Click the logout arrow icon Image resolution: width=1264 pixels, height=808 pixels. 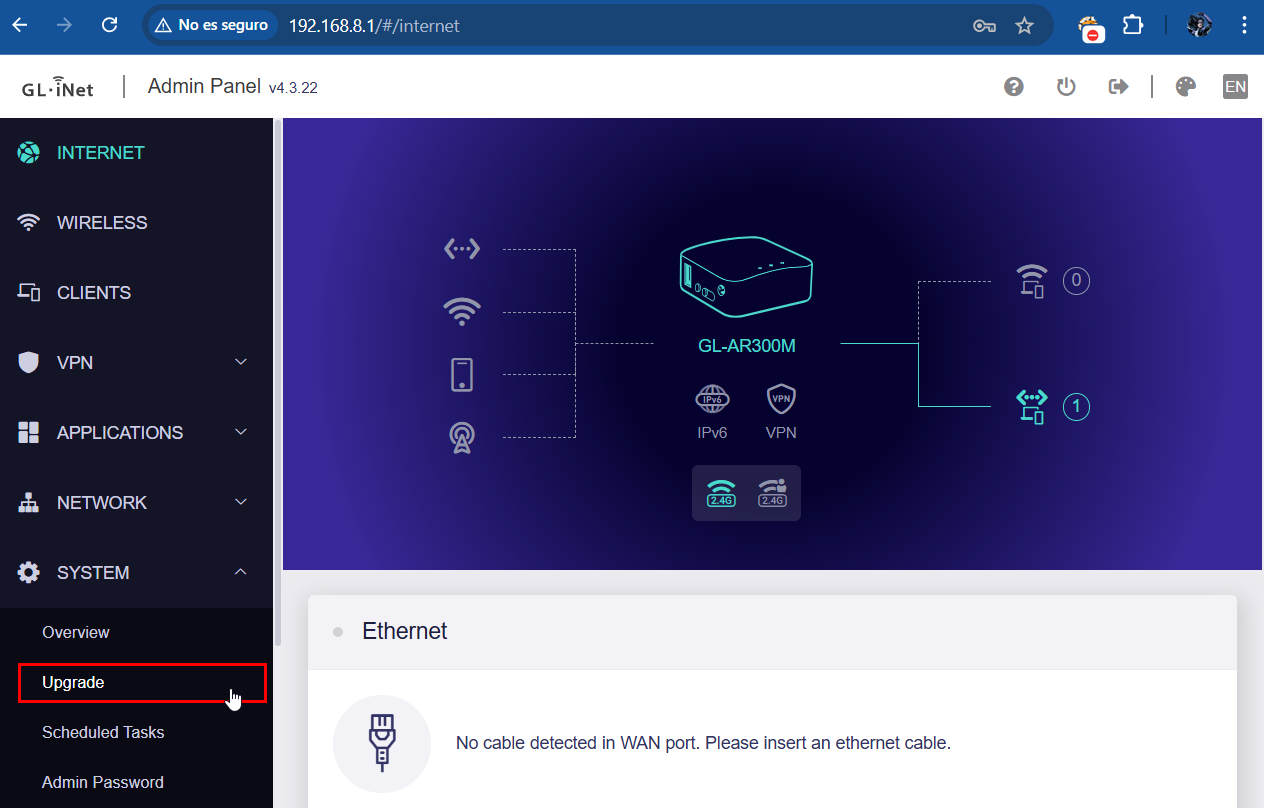(1118, 87)
